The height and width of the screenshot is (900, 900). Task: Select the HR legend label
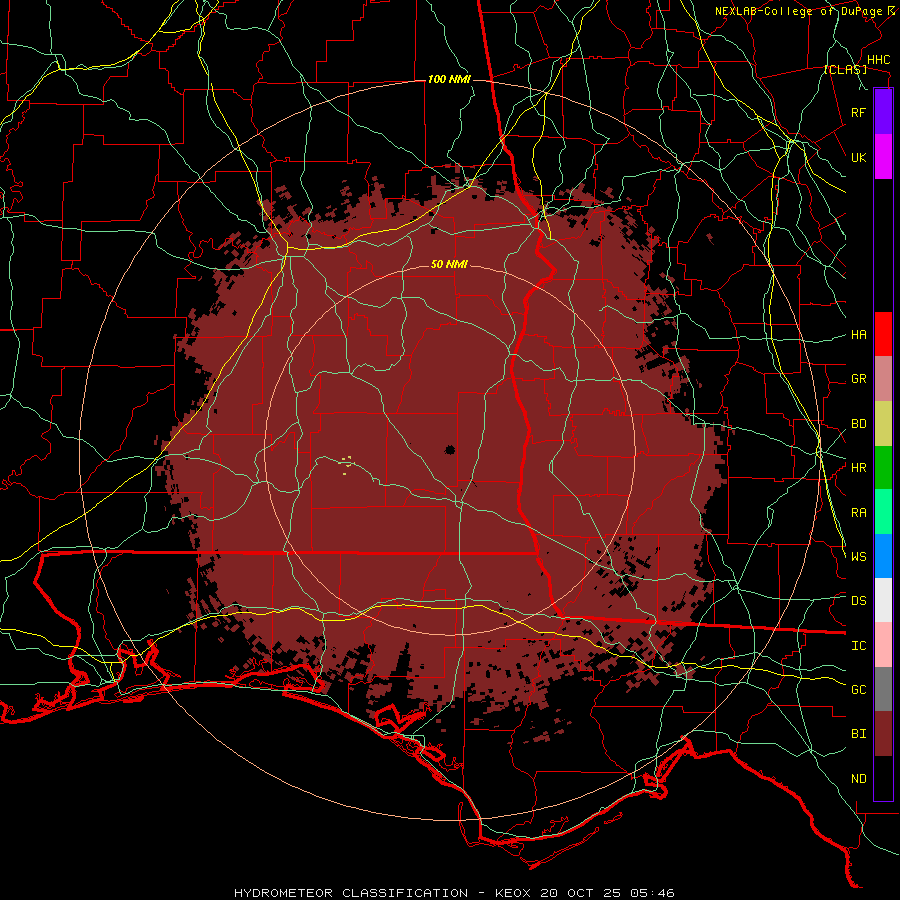[x=859, y=468]
